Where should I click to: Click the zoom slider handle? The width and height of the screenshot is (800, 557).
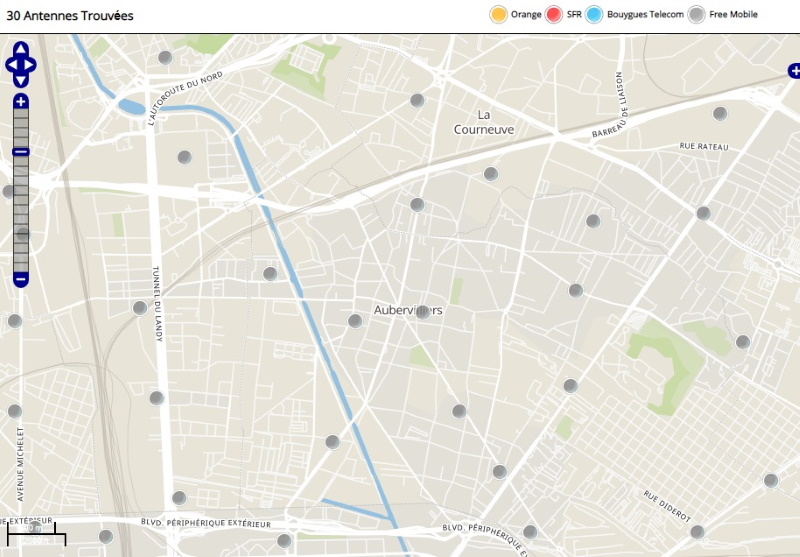(21, 151)
